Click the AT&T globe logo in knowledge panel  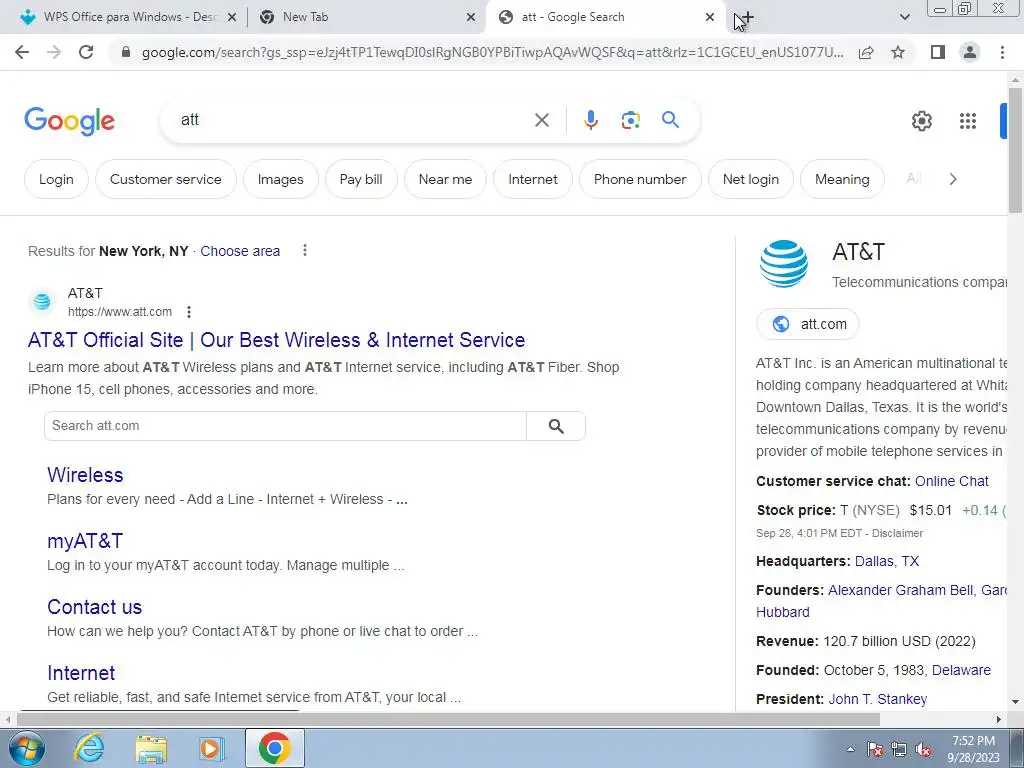(784, 264)
